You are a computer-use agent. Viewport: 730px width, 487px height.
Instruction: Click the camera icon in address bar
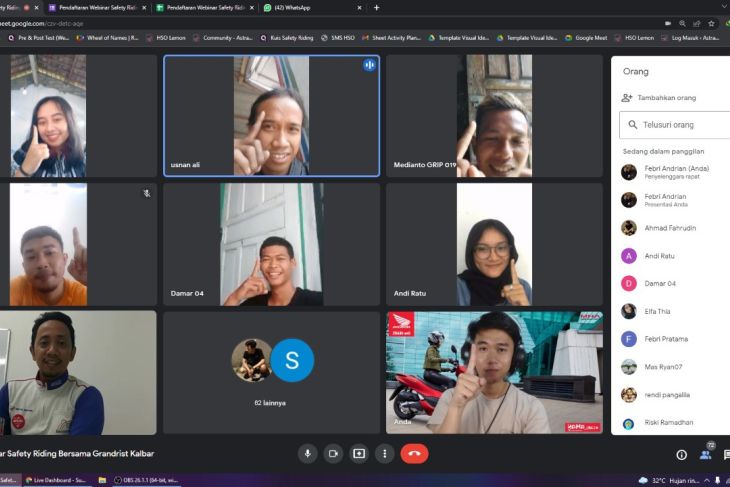pyautogui.click(x=668, y=23)
